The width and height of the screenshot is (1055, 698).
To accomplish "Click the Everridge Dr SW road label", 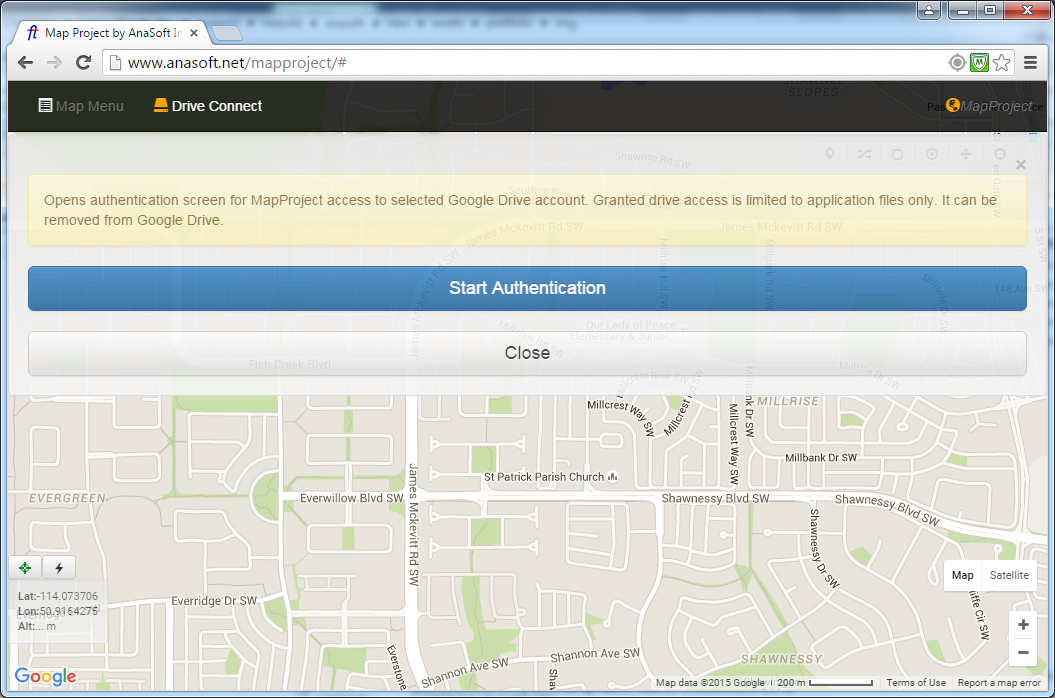I will [214, 600].
